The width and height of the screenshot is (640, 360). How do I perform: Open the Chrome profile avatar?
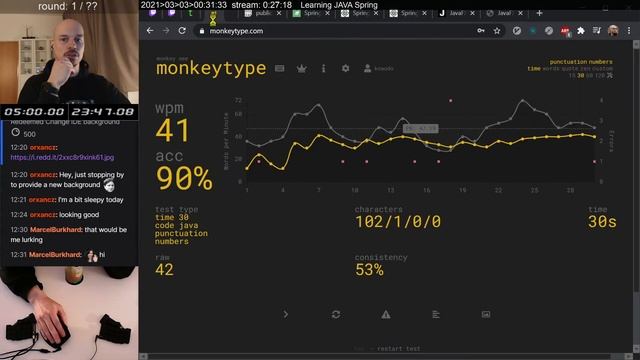click(x=613, y=31)
